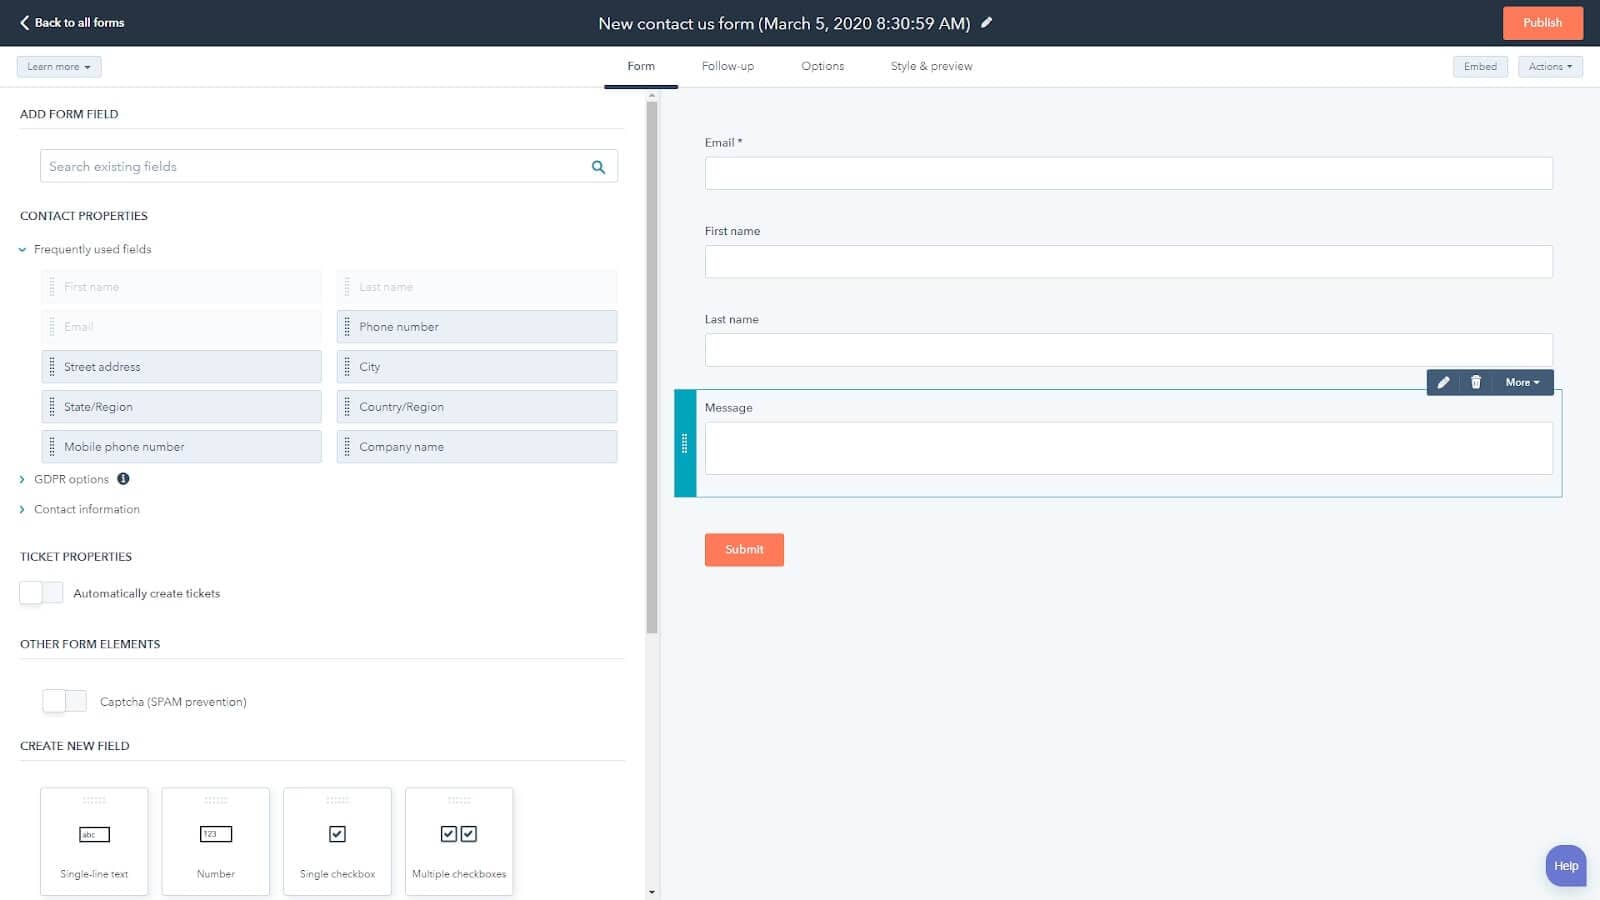Open the Style & preview tab

[931, 66]
